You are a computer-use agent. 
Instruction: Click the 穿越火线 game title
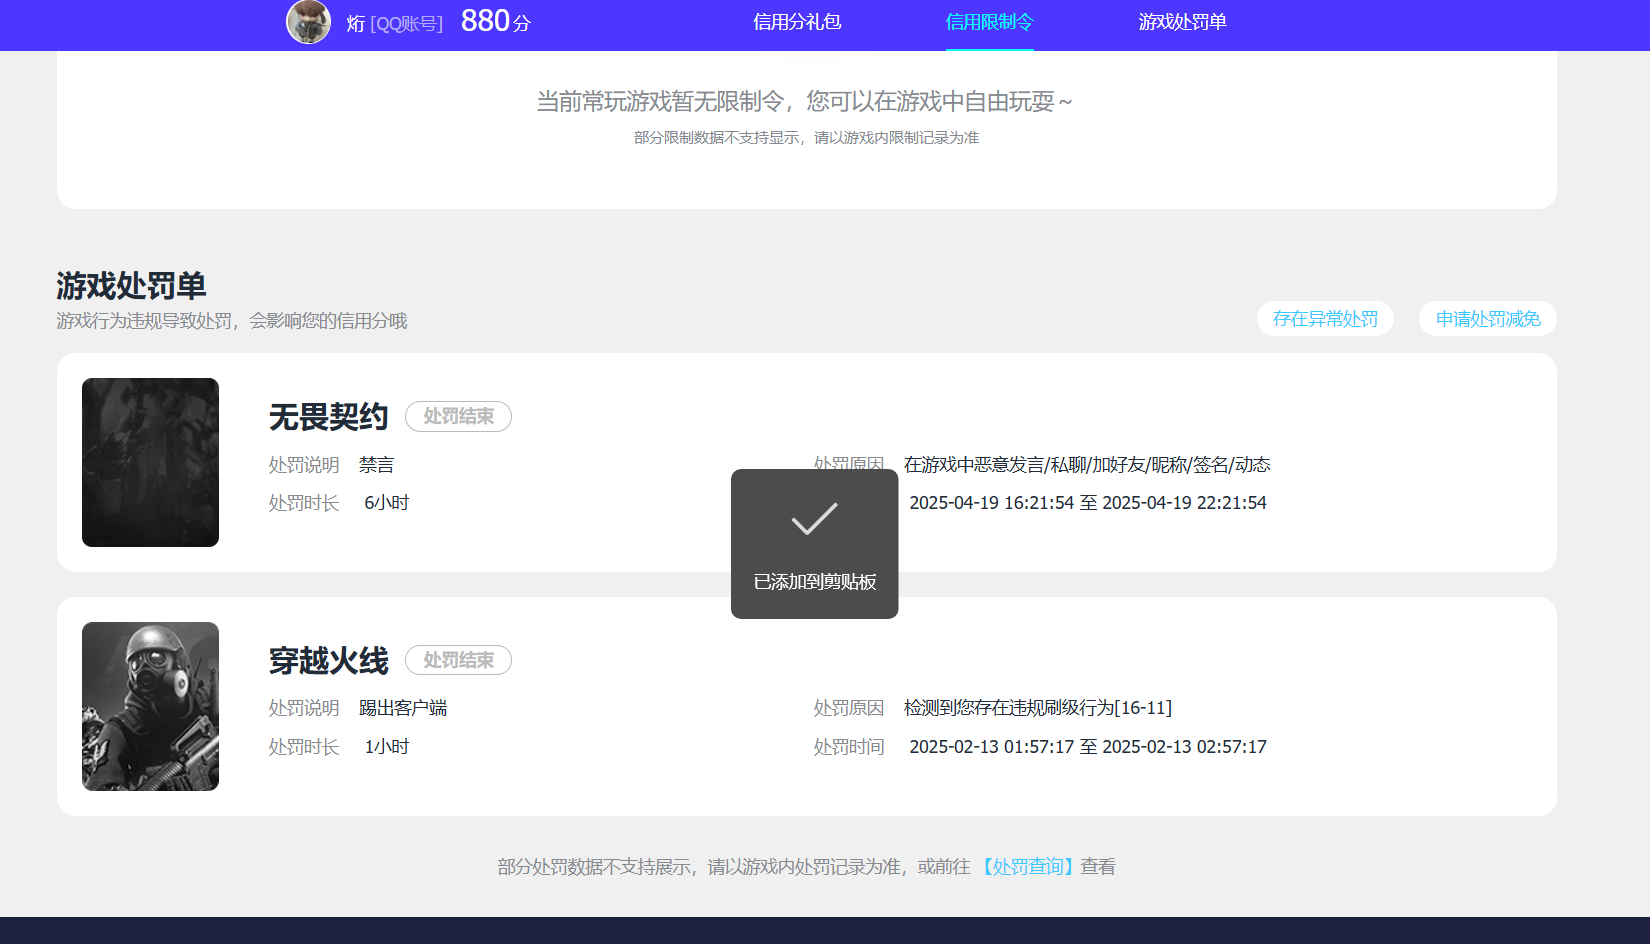[328, 661]
